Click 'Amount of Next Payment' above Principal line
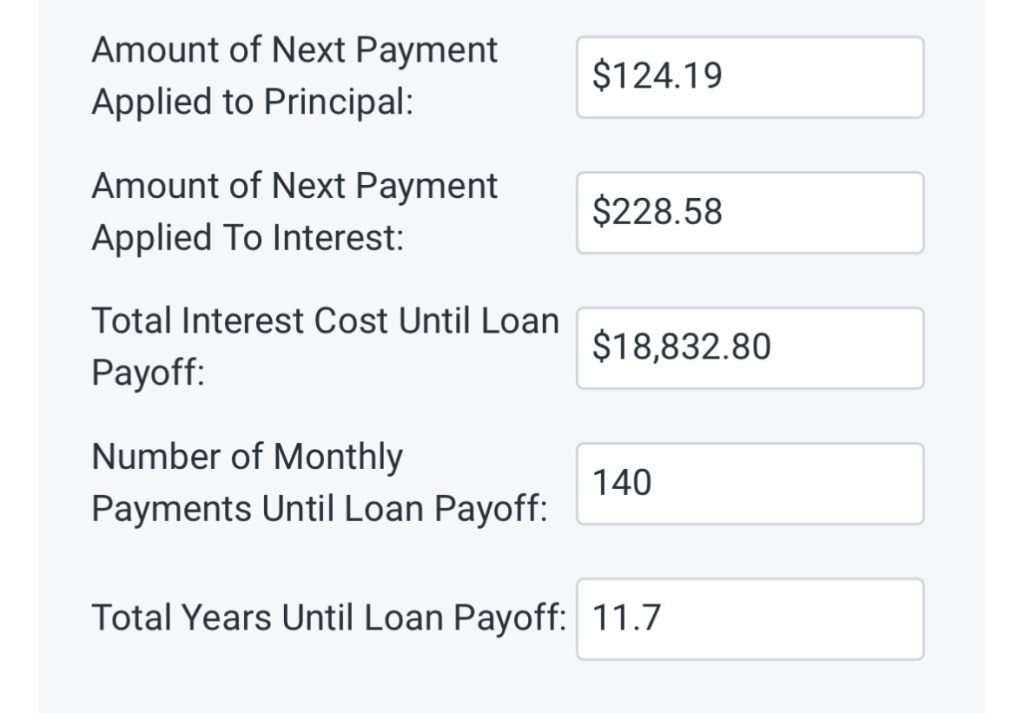 pyautogui.click(x=294, y=50)
